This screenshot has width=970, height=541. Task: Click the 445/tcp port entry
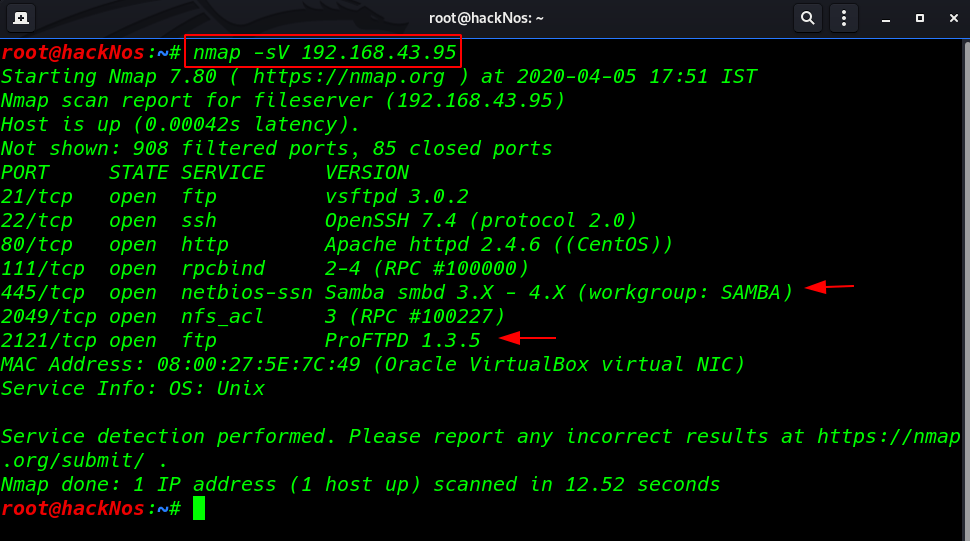pyautogui.click(x=43, y=293)
